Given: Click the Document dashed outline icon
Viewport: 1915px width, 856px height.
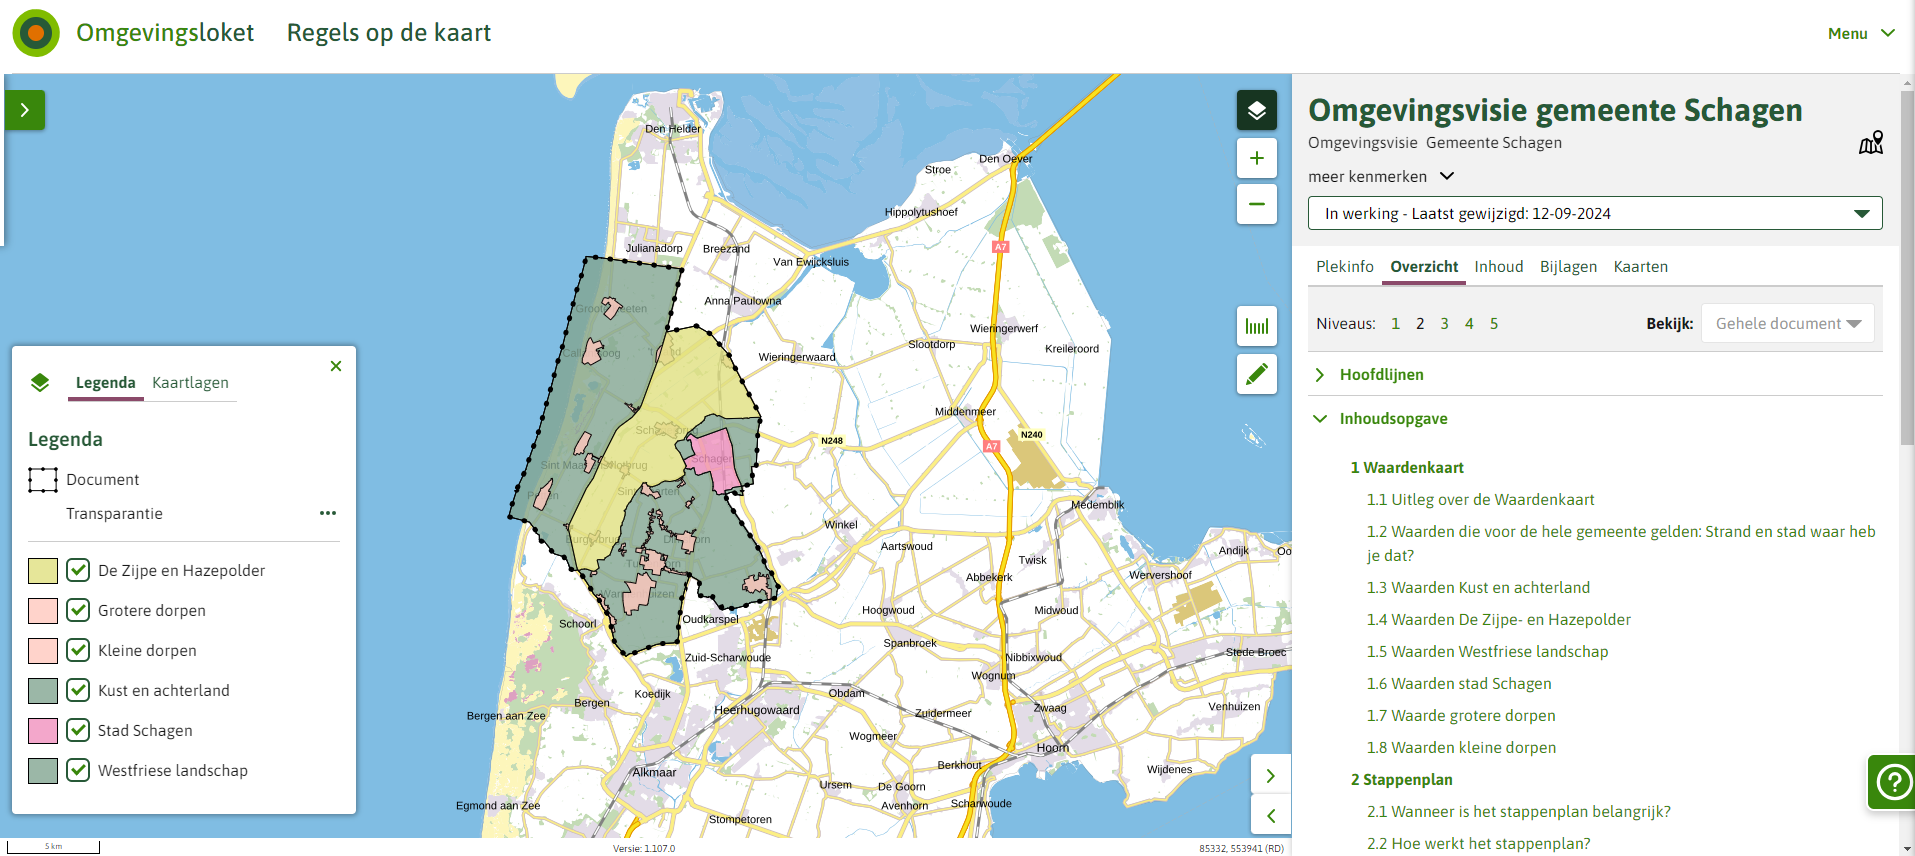Looking at the screenshot, I should click(x=43, y=480).
